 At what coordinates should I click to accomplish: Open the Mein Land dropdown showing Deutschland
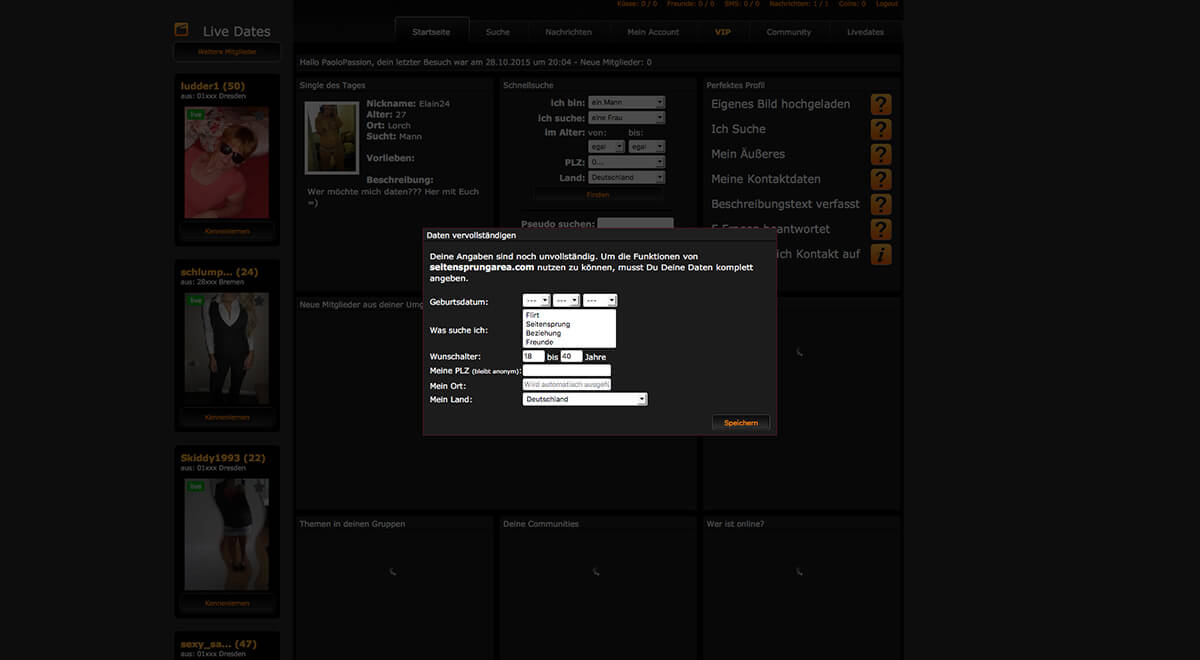585,399
